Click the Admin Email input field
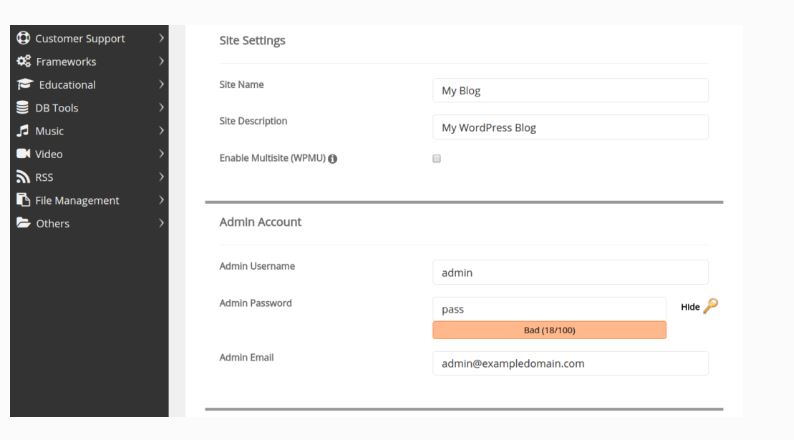The width and height of the screenshot is (794, 440). (570, 364)
